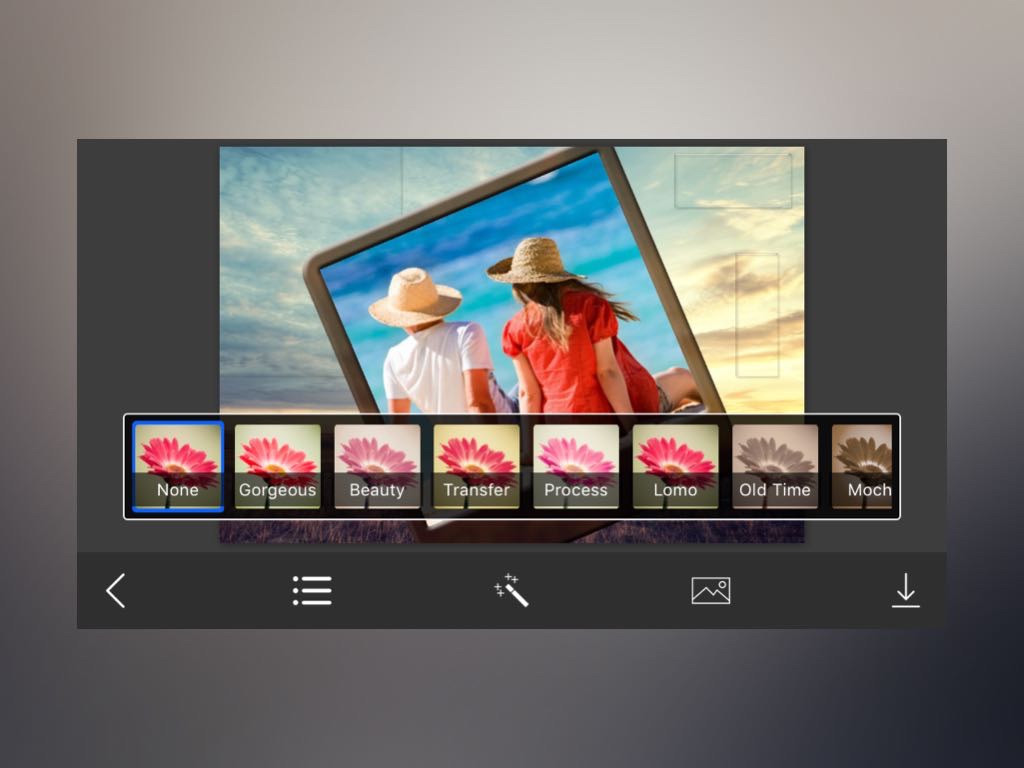Image resolution: width=1024 pixels, height=768 pixels.
Task: Tap the man's straw hat
Action: click(x=414, y=297)
